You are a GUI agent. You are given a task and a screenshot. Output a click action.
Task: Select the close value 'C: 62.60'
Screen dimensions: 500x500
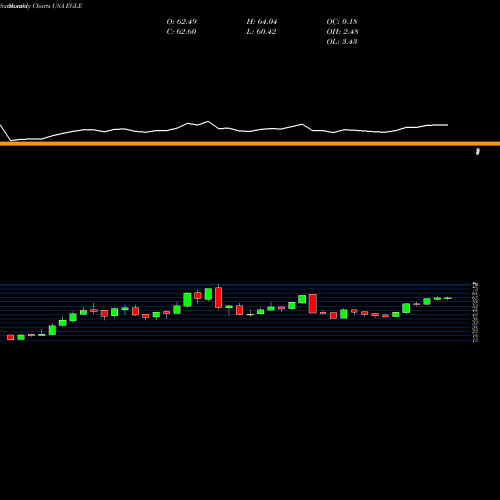tap(181, 32)
